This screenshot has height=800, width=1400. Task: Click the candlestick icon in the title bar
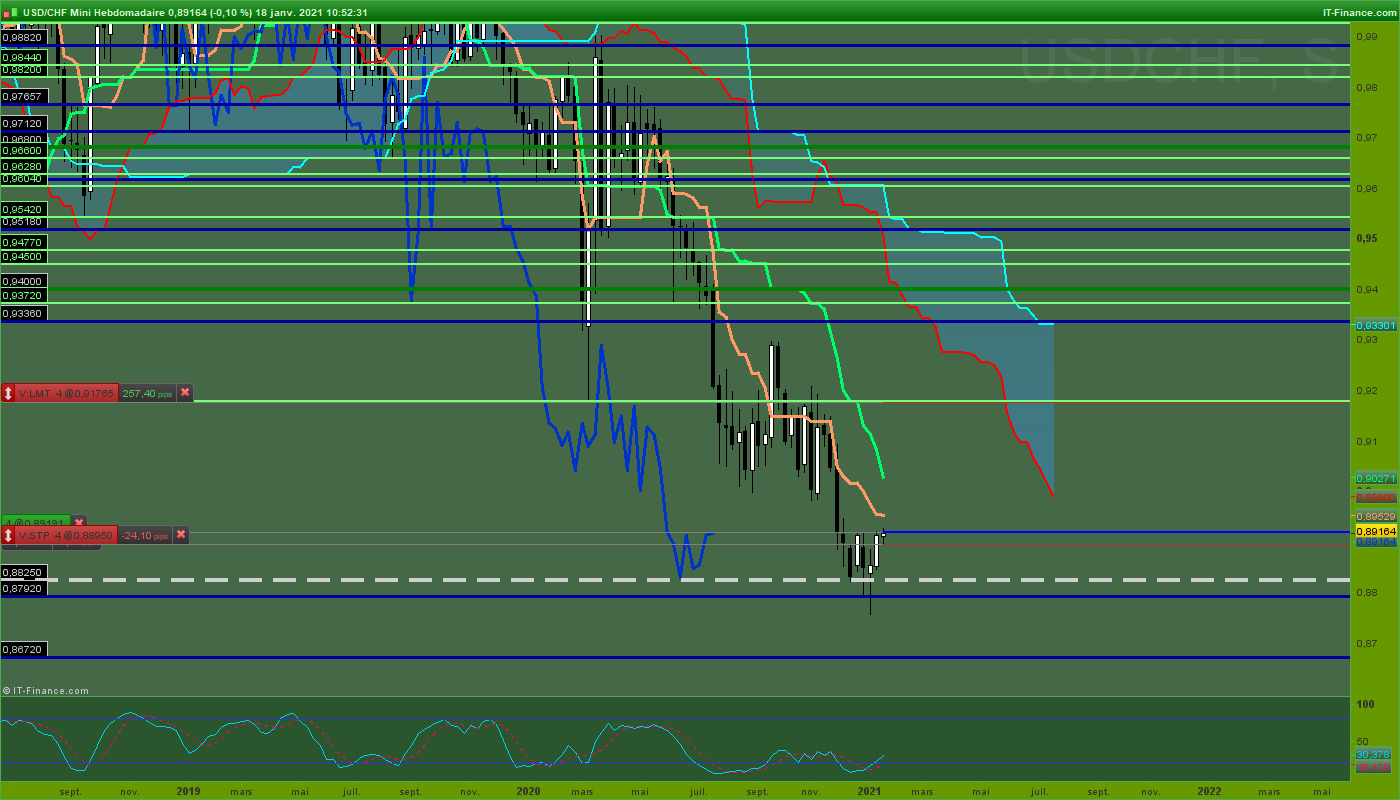tap(11, 12)
